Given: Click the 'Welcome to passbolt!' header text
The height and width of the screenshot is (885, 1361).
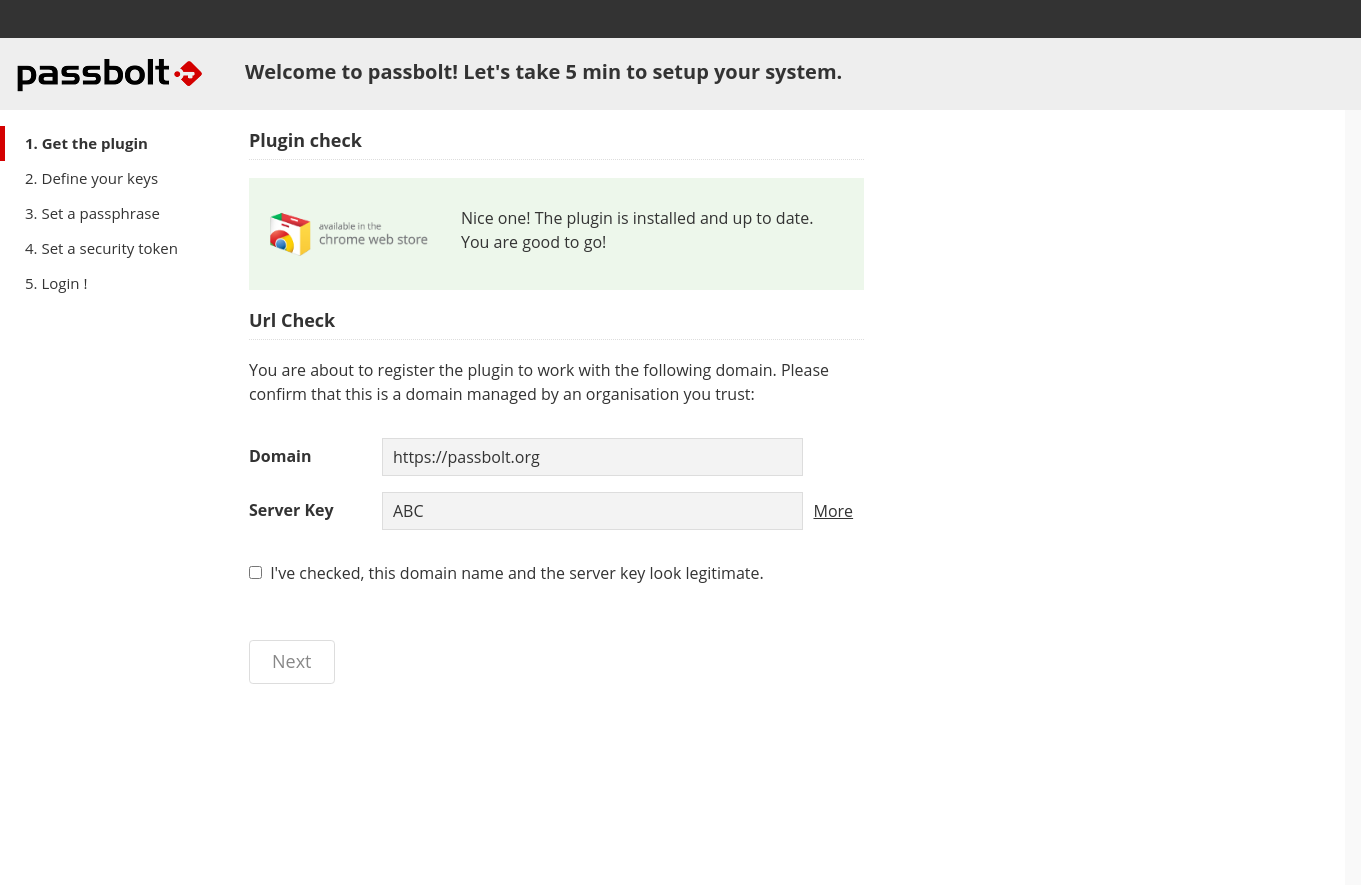Looking at the screenshot, I should point(543,72).
